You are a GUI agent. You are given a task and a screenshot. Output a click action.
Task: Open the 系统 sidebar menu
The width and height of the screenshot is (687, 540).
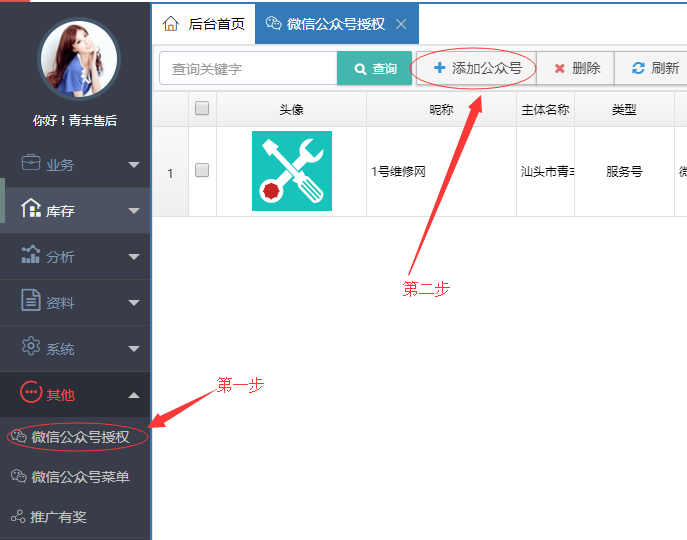[x=75, y=348]
